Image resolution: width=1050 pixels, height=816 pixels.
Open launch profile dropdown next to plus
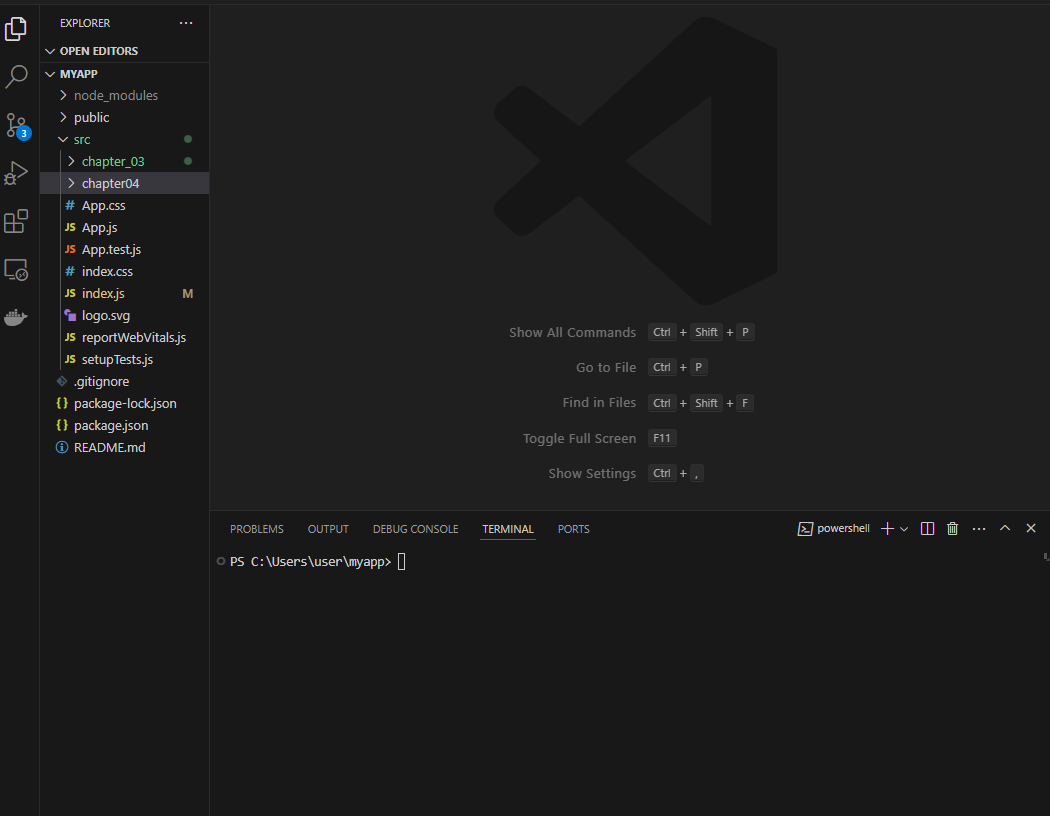point(904,529)
